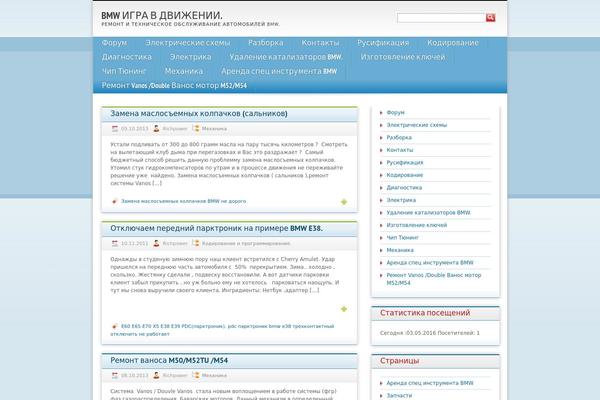Open sidebar link Электрика
Viewport: 600px width, 400px height.
[401, 200]
